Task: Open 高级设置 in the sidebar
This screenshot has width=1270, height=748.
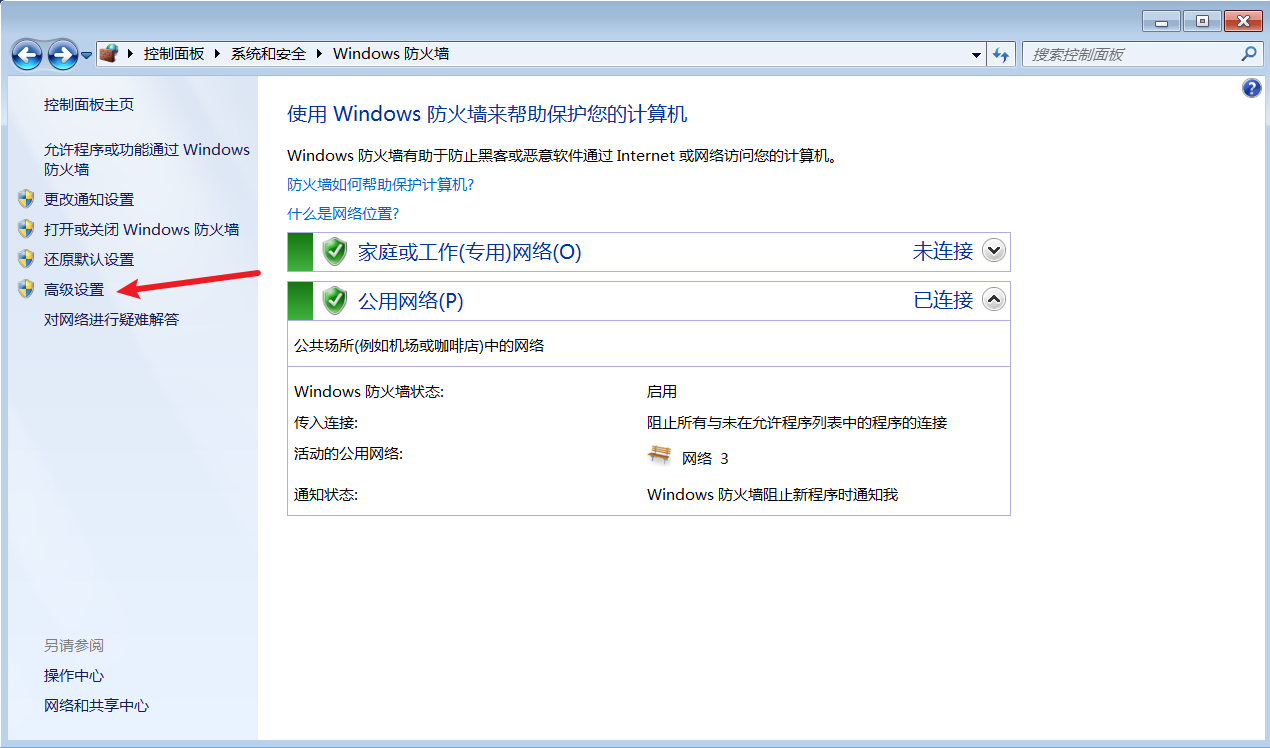Action: click(74, 289)
